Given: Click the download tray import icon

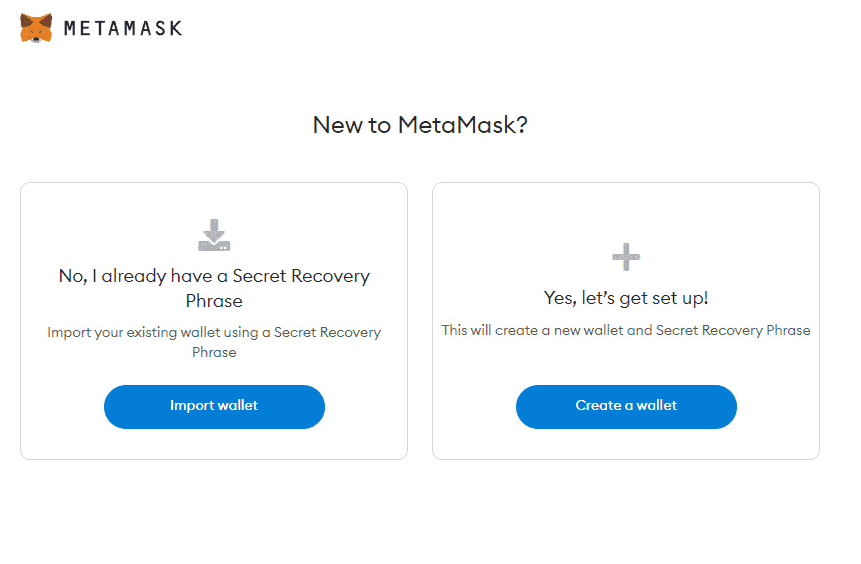Looking at the screenshot, I should click(214, 235).
